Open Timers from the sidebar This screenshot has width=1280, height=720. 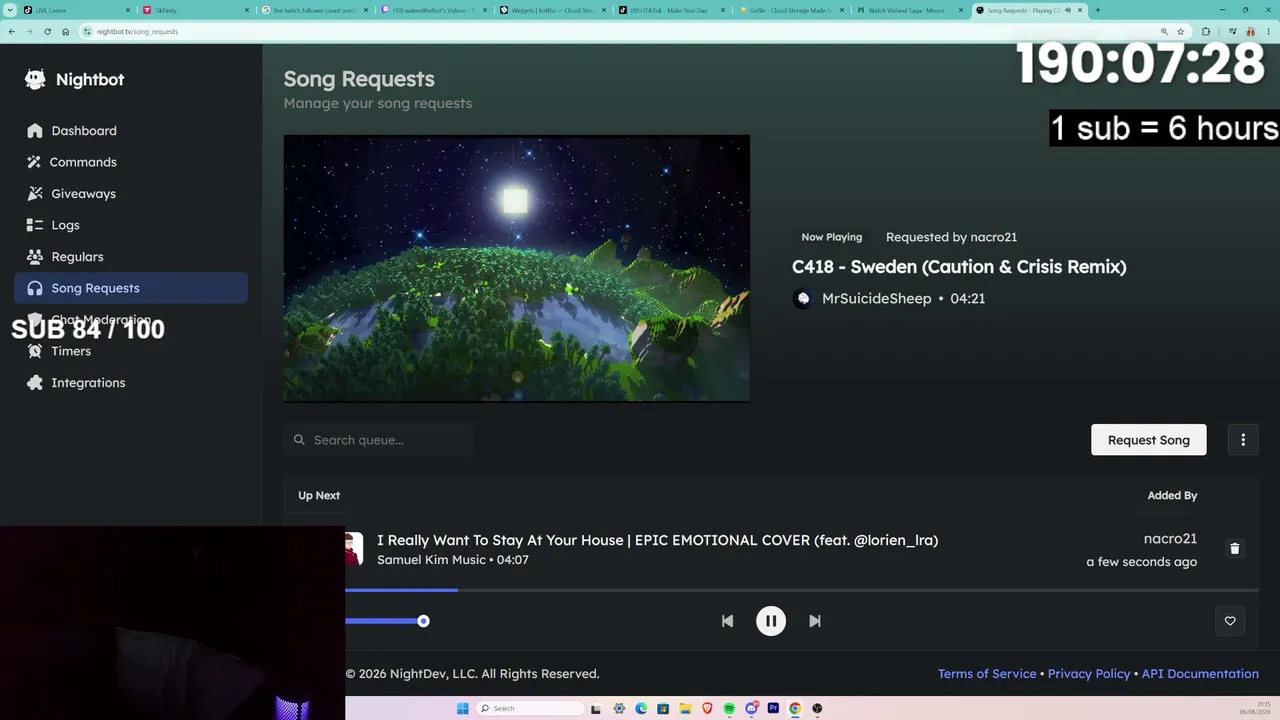(131, 351)
